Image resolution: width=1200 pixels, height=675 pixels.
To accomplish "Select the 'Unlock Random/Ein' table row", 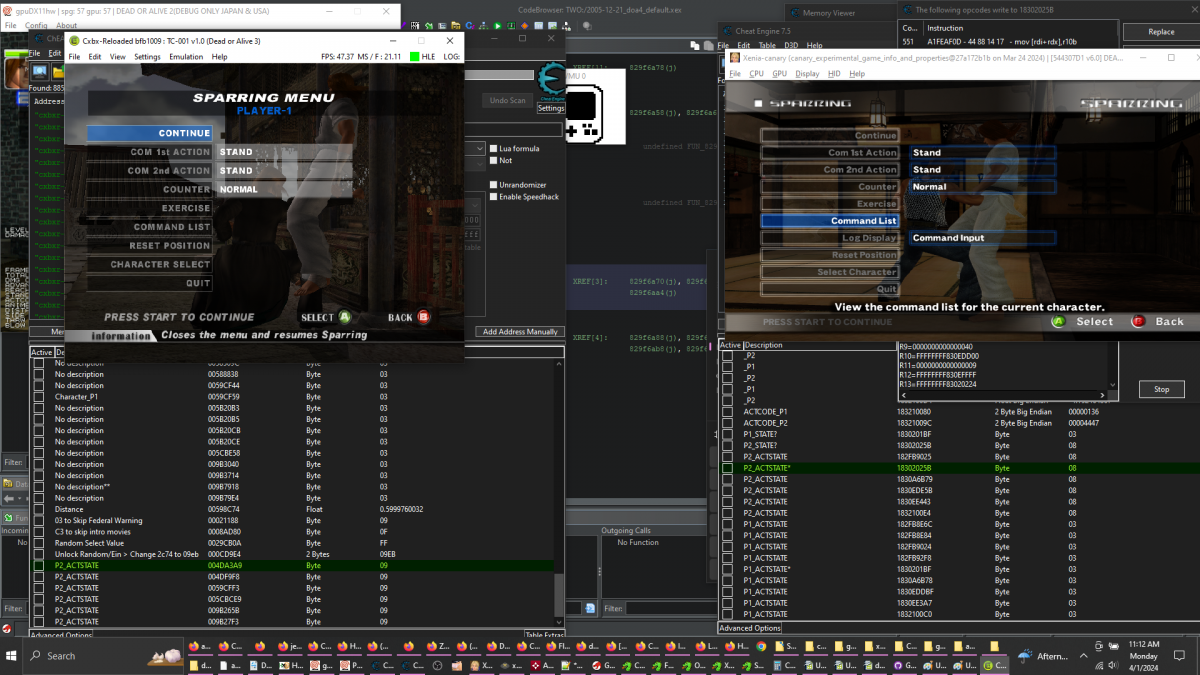I will click(295, 554).
